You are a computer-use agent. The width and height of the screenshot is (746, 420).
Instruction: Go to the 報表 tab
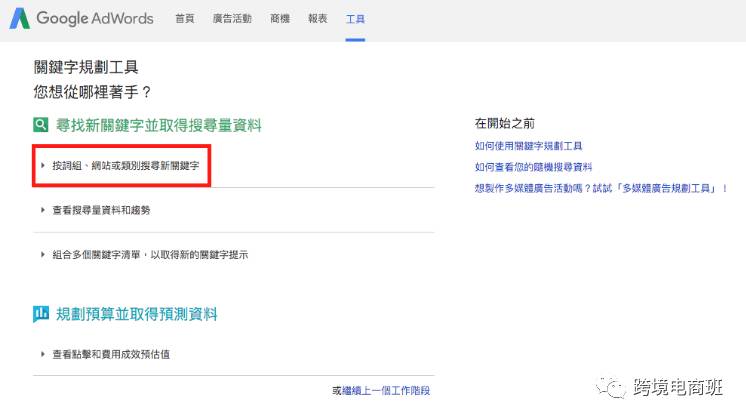pos(317,19)
